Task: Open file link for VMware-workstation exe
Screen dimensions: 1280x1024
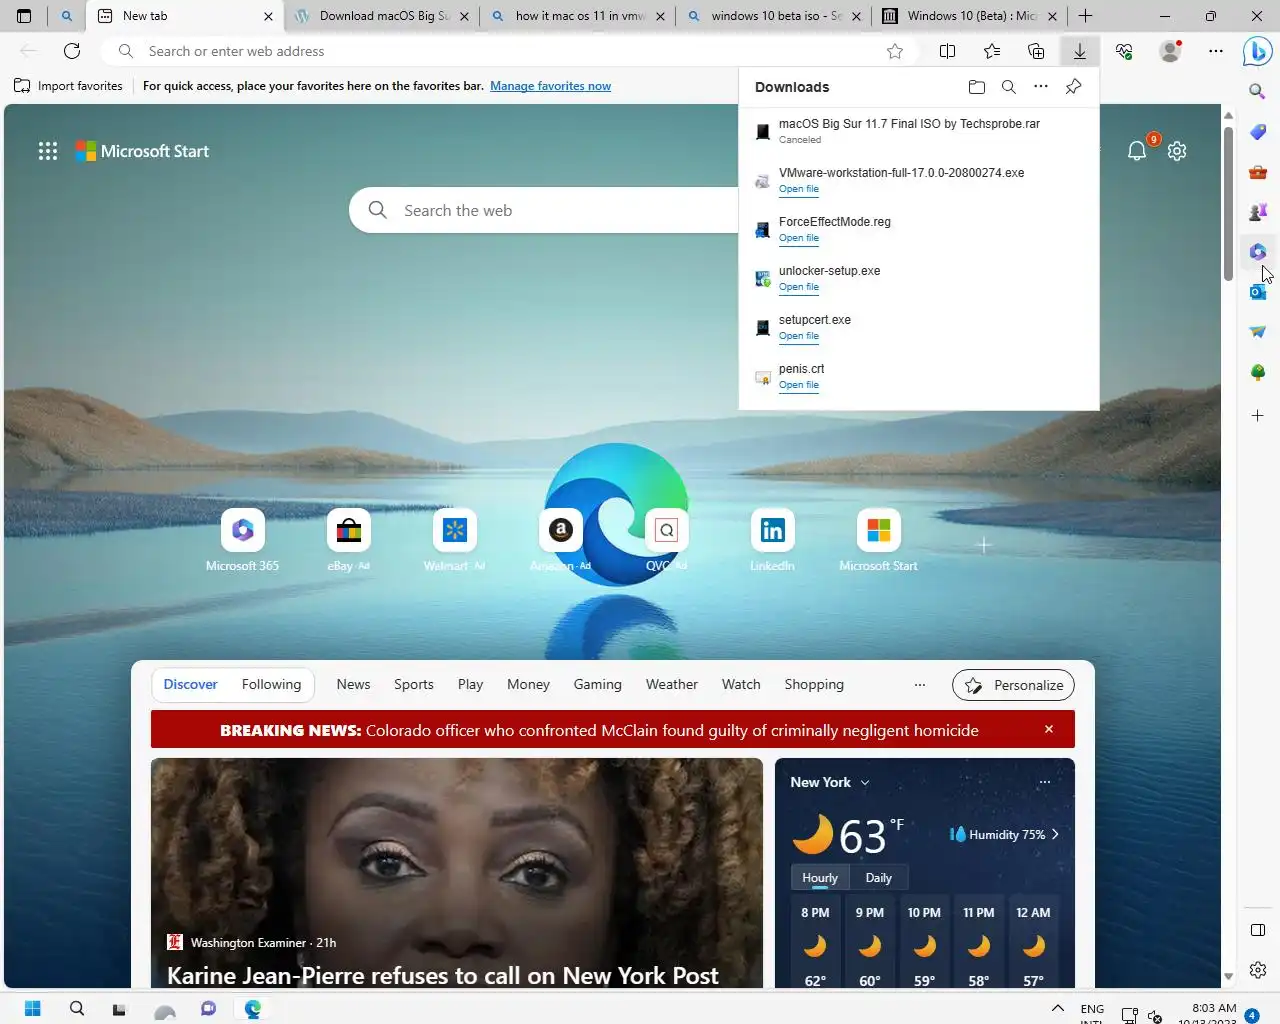Action: tap(798, 189)
